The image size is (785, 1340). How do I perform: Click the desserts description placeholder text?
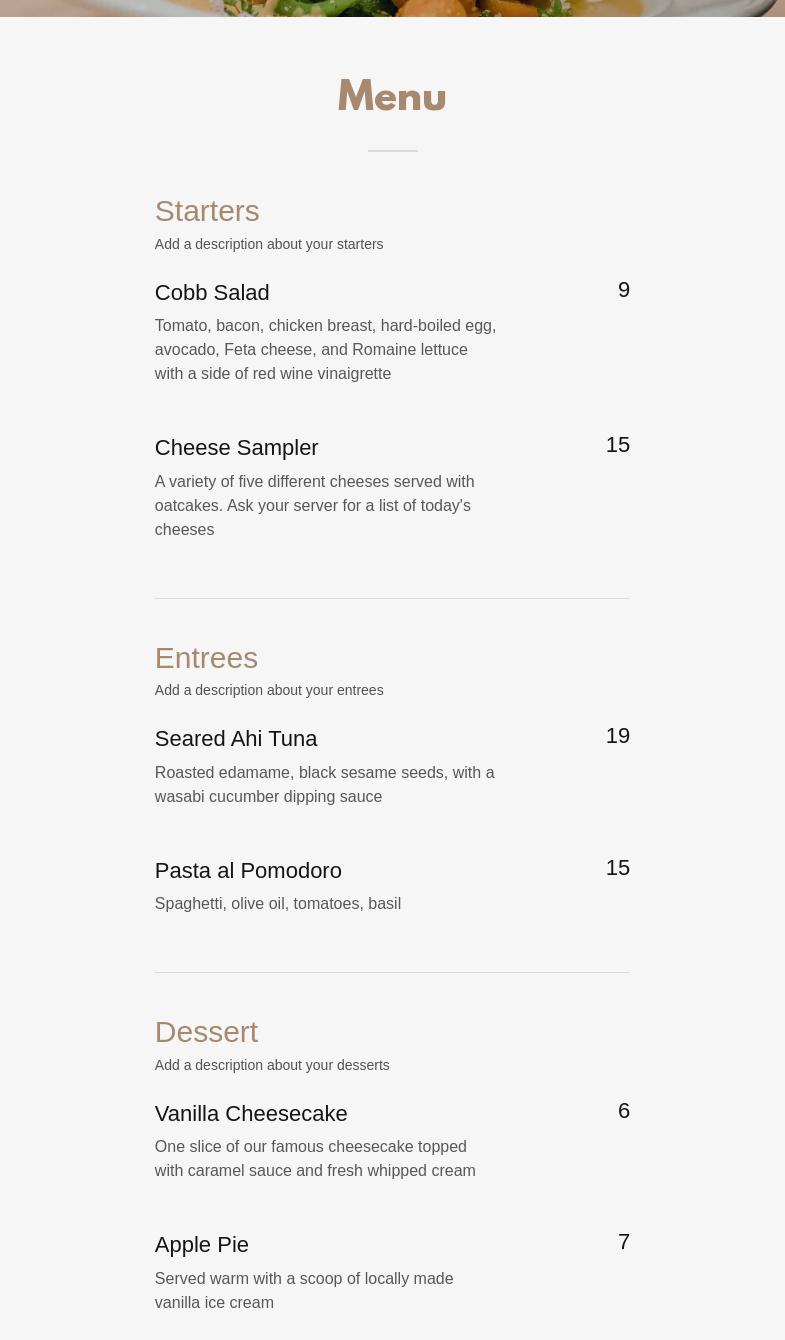272,1065
